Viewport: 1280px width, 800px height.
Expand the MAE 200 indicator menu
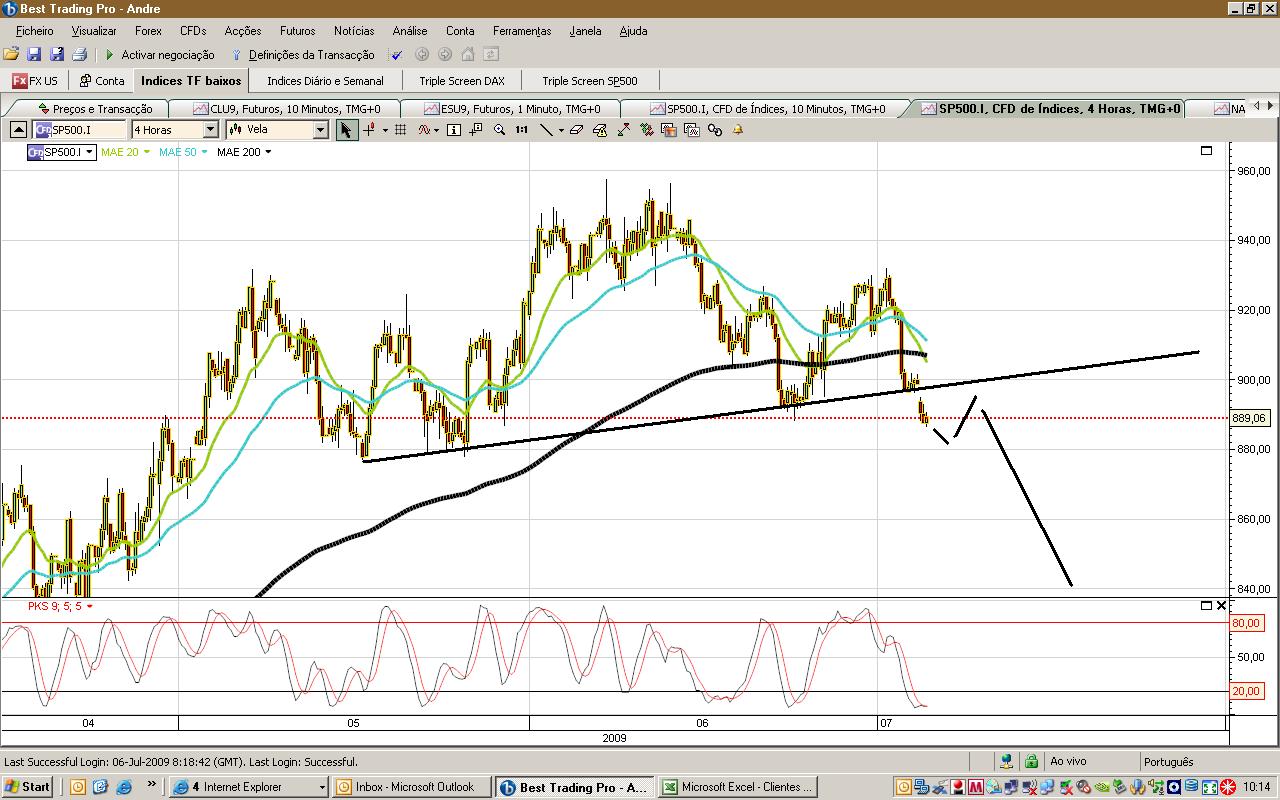[268, 153]
